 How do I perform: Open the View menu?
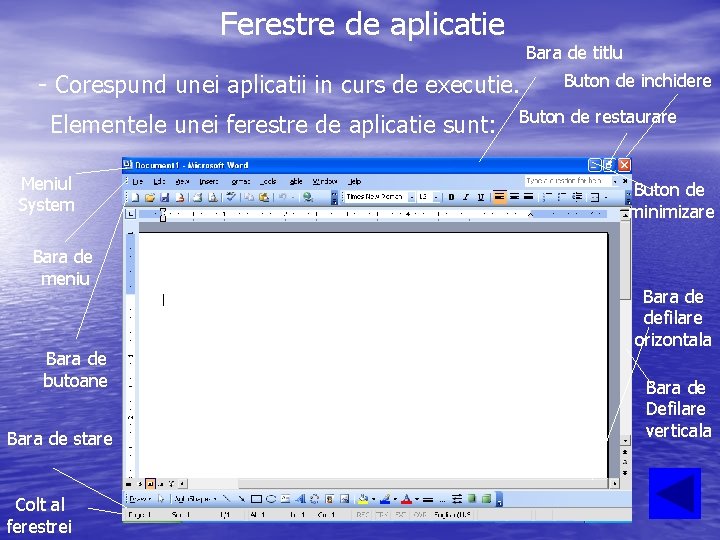[182, 181]
